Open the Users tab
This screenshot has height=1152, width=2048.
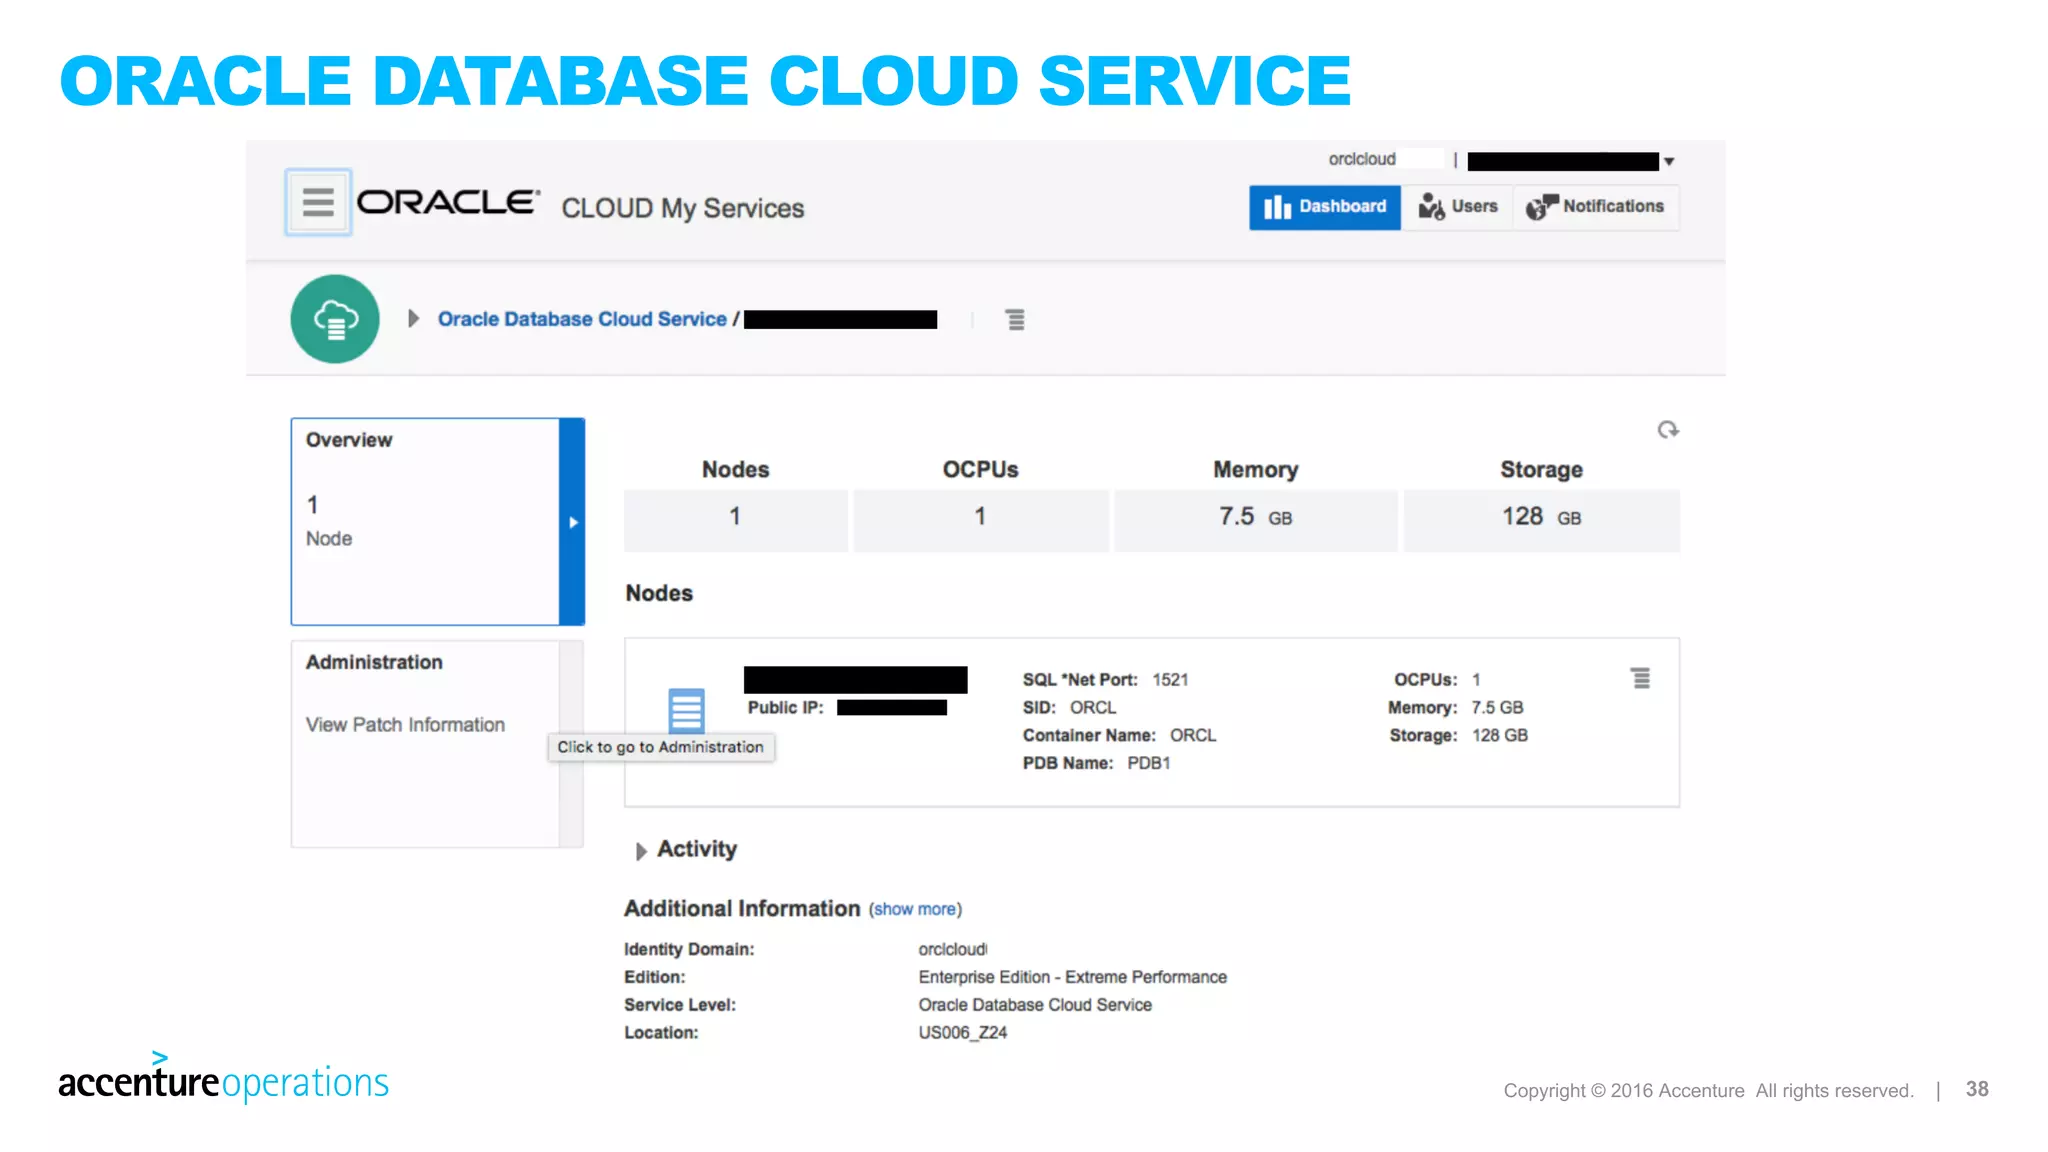(1458, 207)
